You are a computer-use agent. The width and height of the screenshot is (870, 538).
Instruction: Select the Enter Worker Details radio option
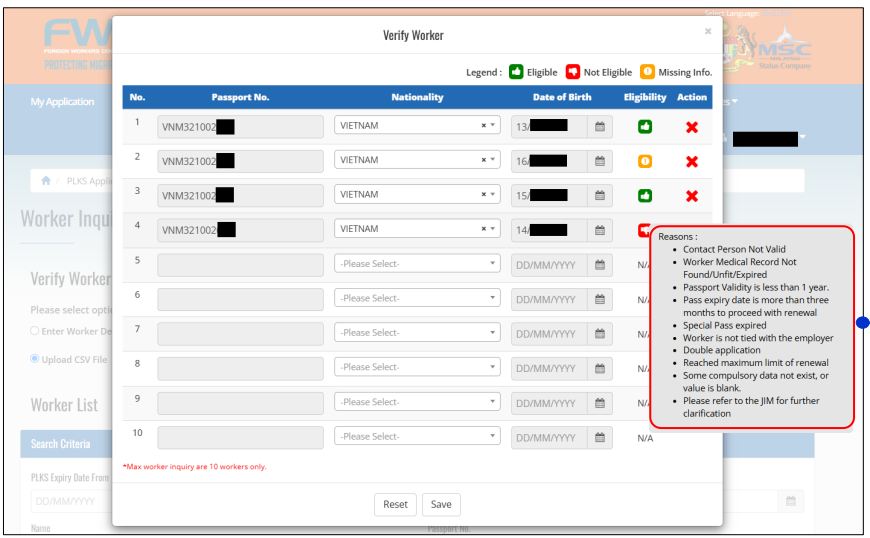point(34,331)
